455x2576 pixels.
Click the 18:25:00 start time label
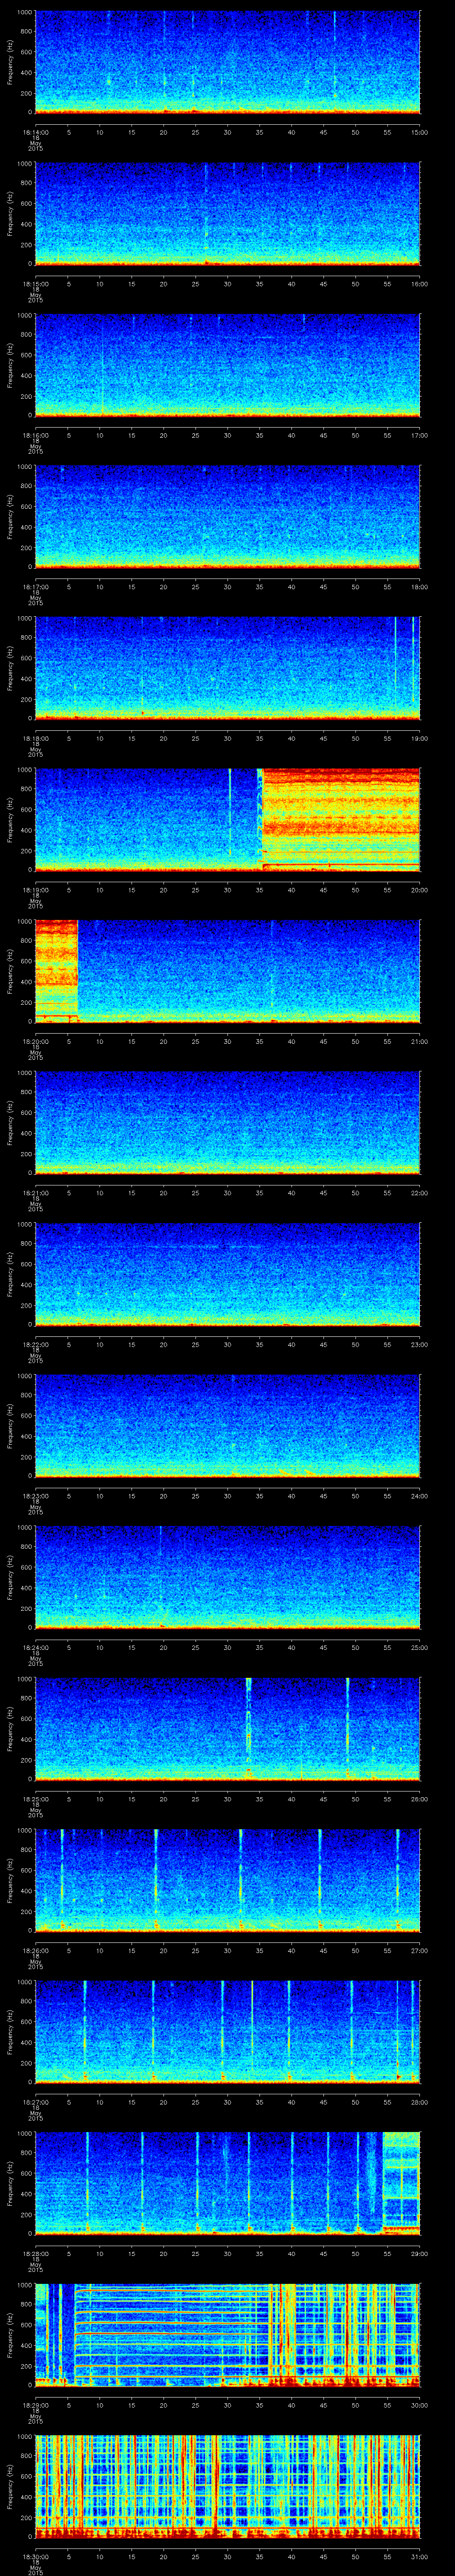click(35, 1799)
